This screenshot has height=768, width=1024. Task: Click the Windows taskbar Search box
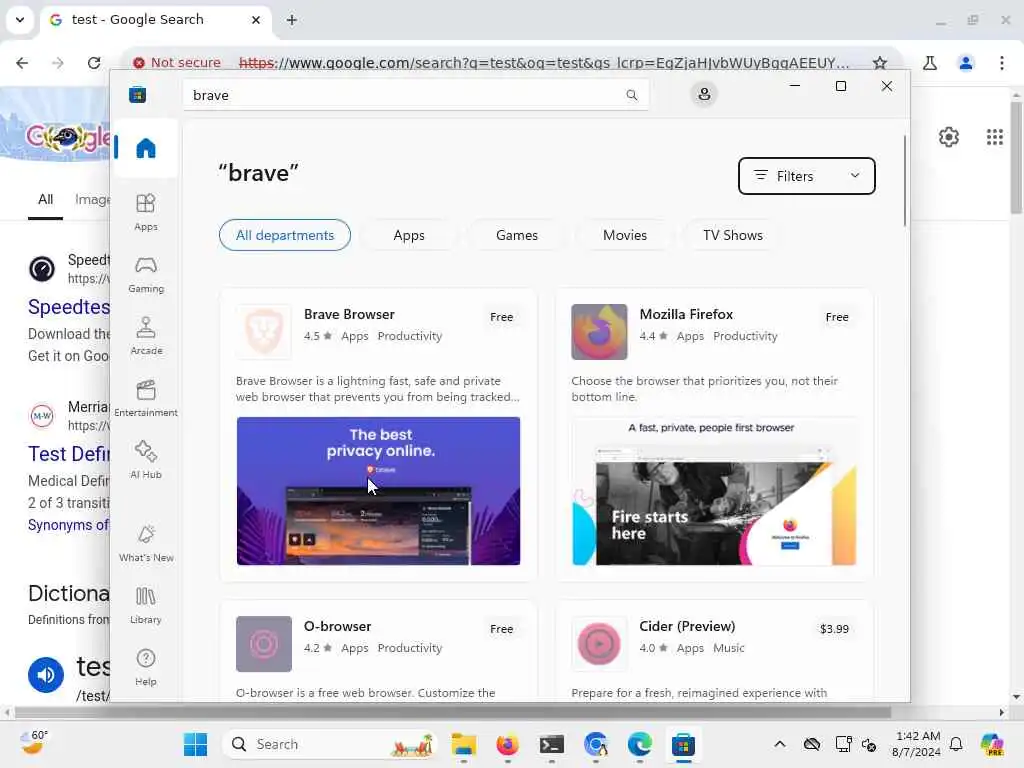pos(330,744)
